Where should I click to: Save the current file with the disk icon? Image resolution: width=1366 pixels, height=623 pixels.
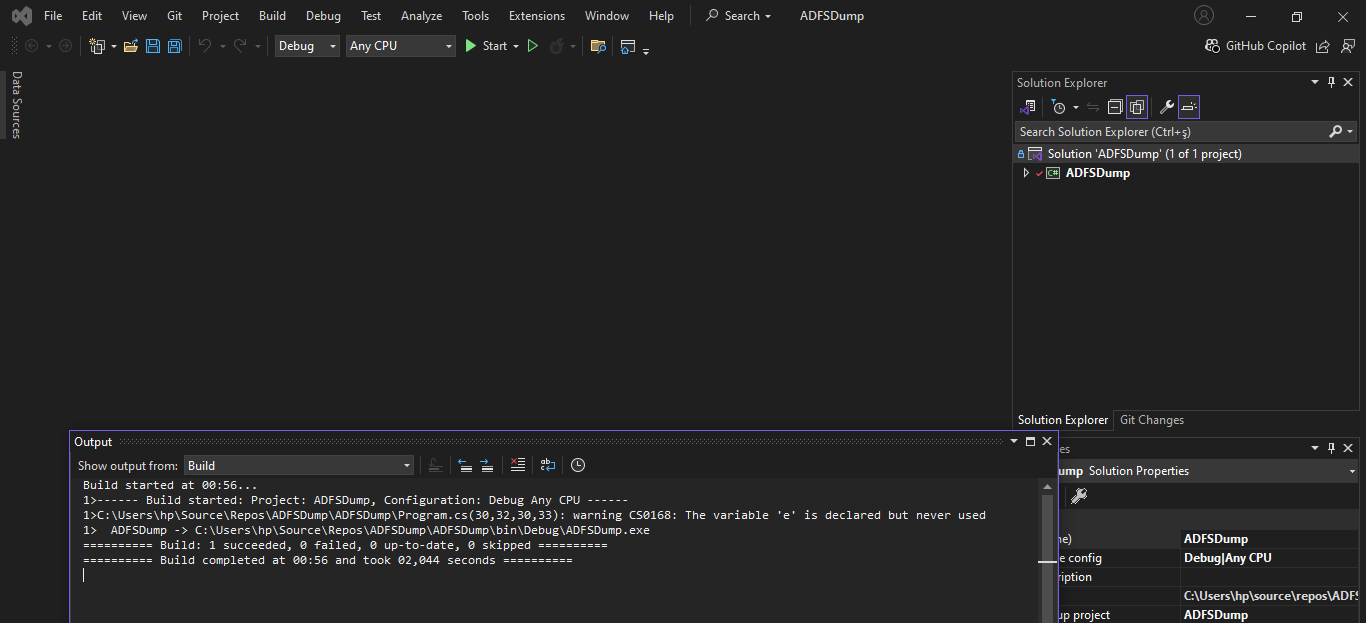pyautogui.click(x=153, y=46)
